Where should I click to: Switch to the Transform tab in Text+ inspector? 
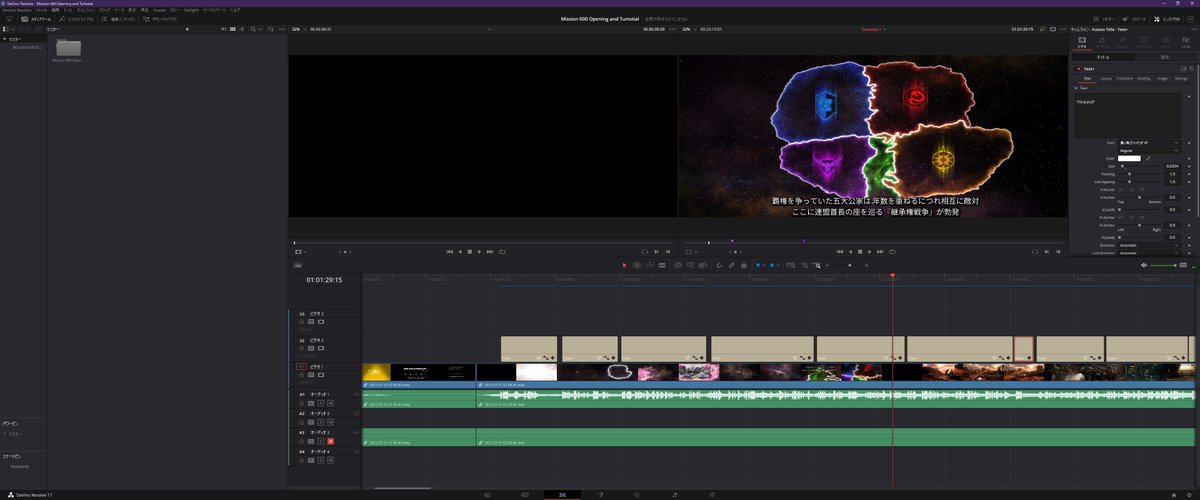tap(1124, 78)
